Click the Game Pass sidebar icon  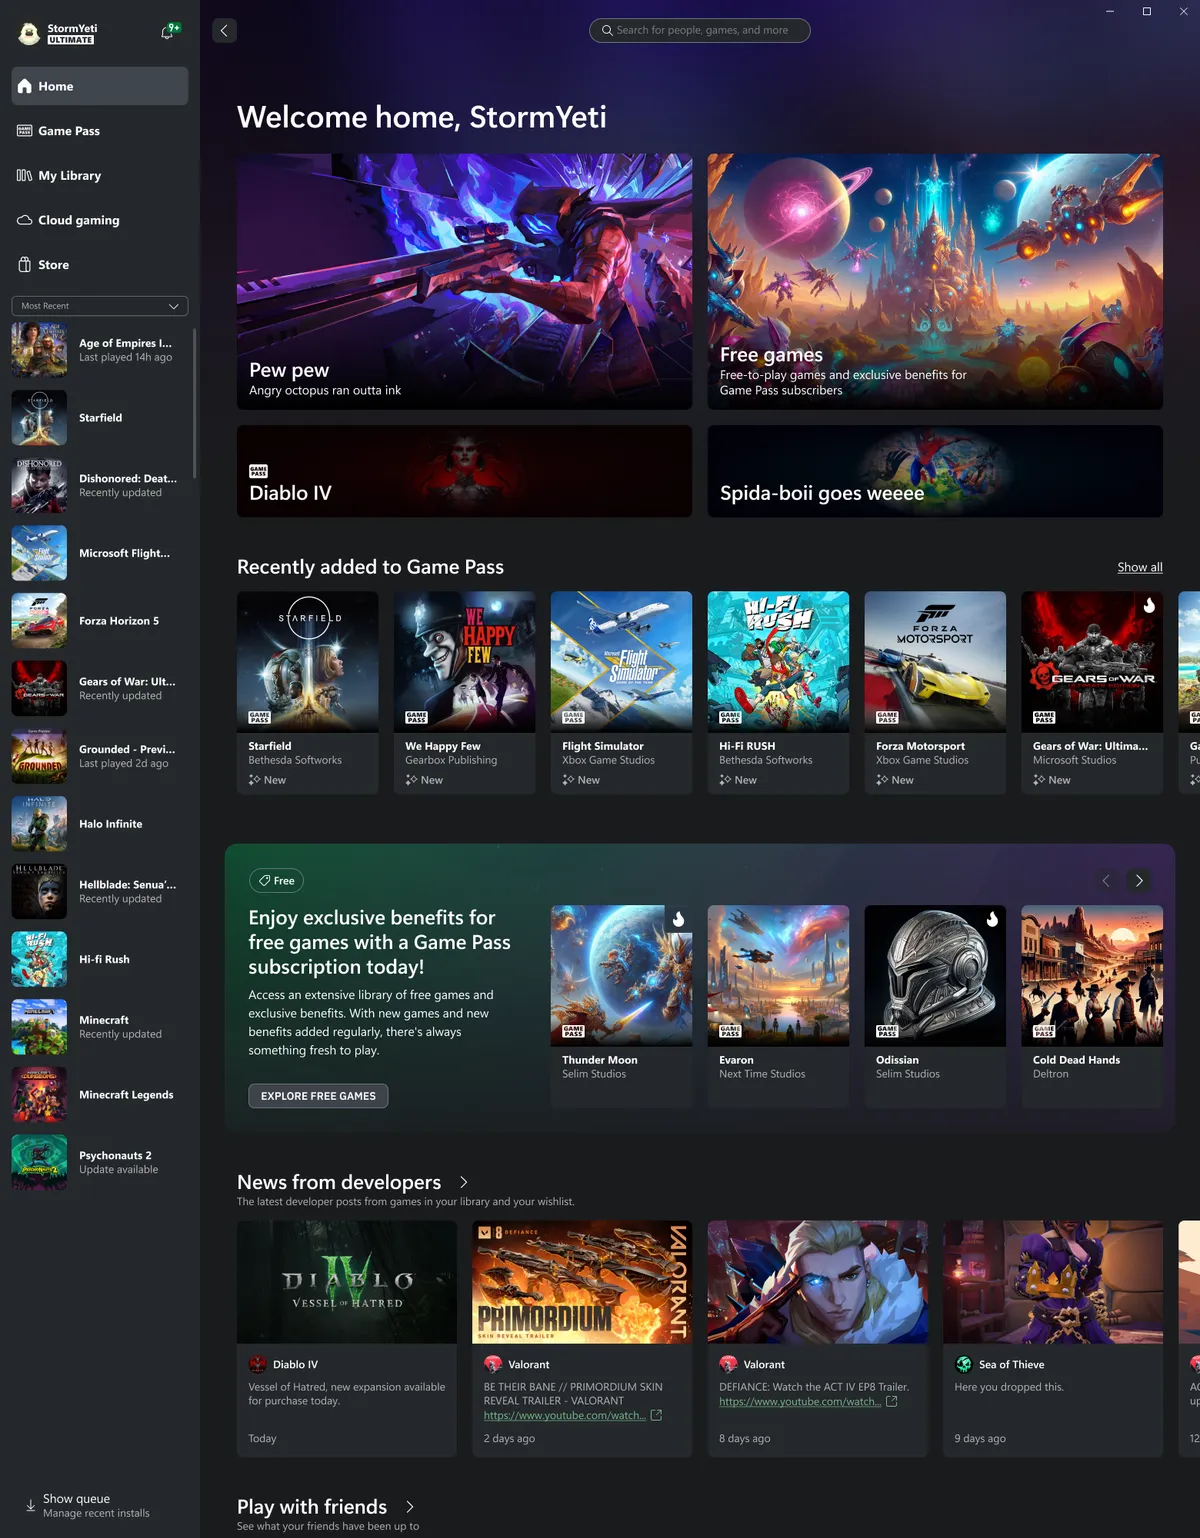(25, 131)
